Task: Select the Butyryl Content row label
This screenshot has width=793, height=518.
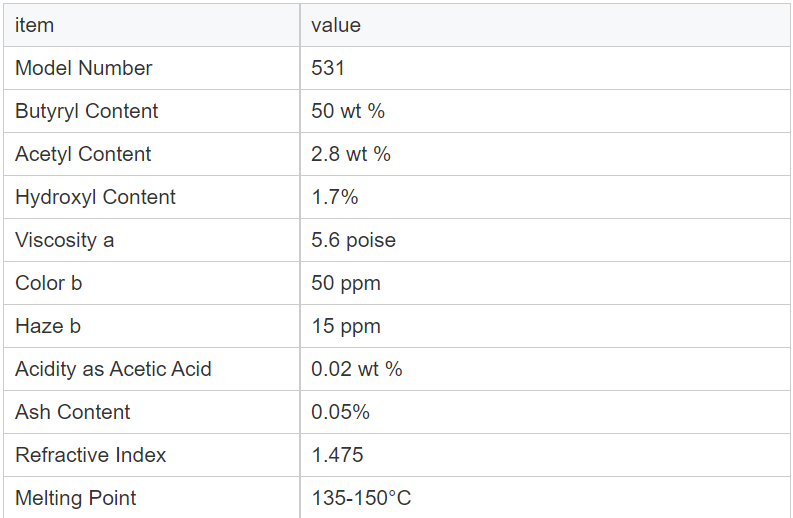Action: point(152,111)
